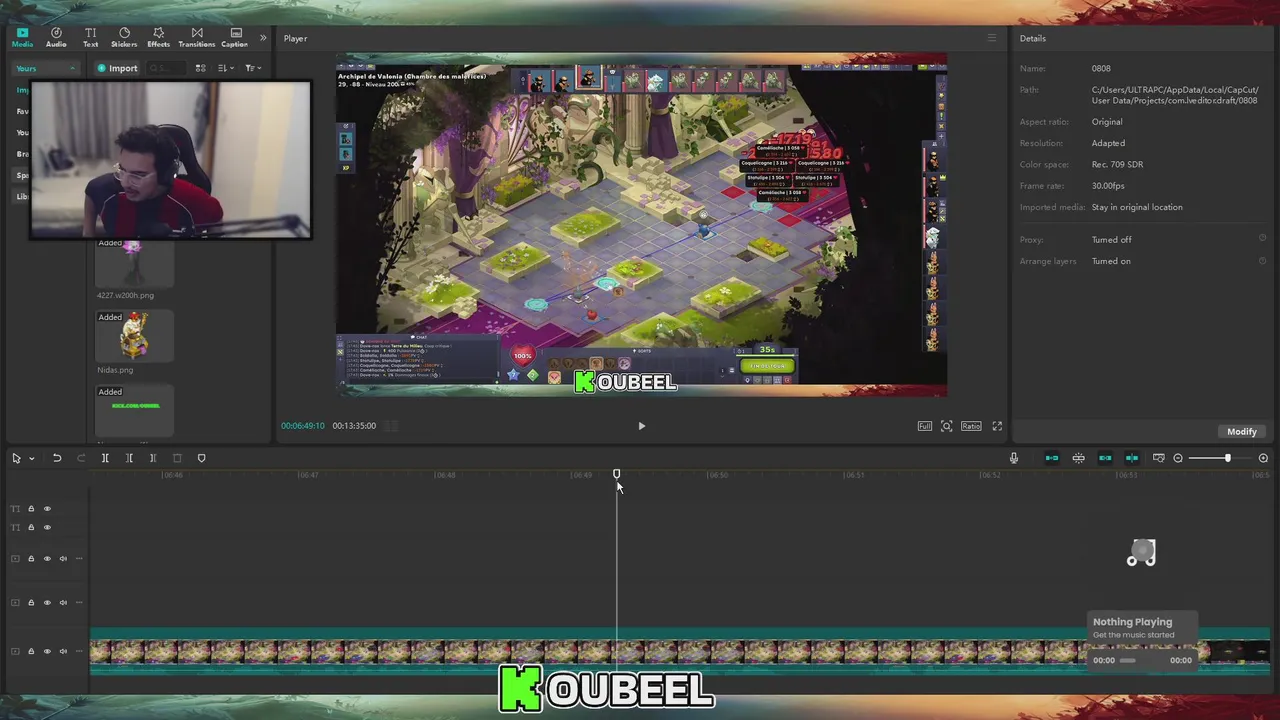Mute the middle overlay video track

pos(63,603)
